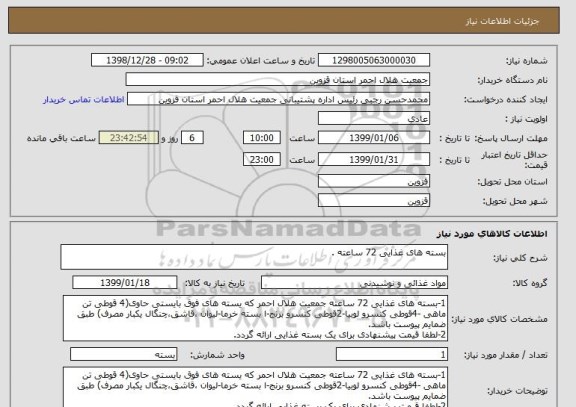Click the label شماره نیاز
This screenshot has height=407, width=576.
click(x=527, y=61)
